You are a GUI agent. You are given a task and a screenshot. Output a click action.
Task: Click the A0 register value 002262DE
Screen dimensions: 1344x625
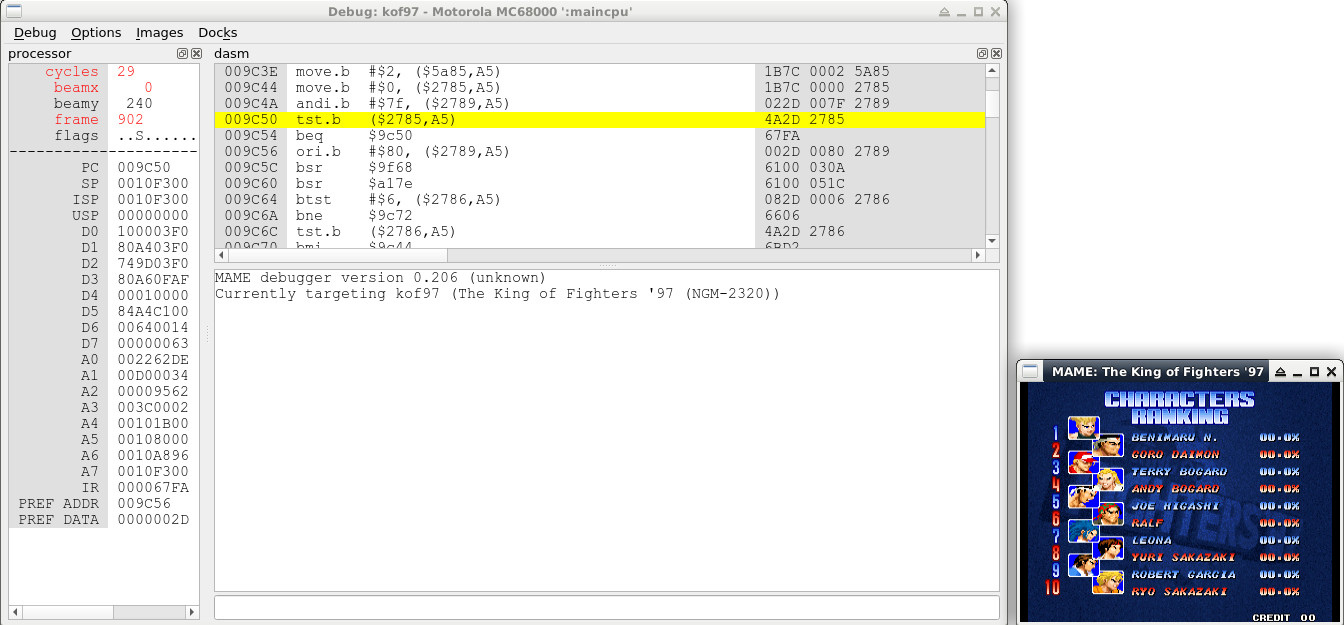[x=153, y=359]
